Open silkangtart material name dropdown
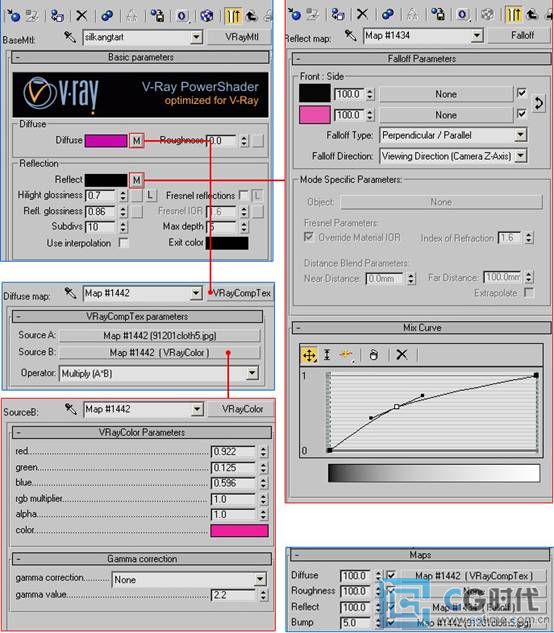Image resolution: width=554 pixels, height=633 pixels. click(196, 38)
